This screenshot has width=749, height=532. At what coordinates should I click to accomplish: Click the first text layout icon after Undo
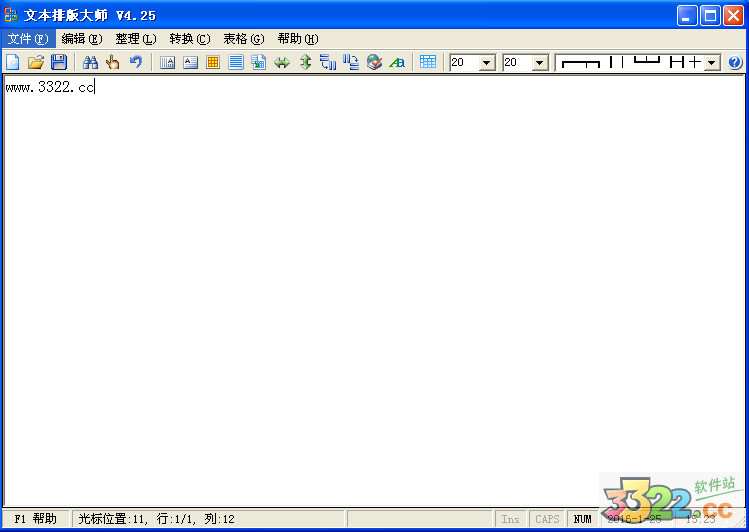point(167,62)
